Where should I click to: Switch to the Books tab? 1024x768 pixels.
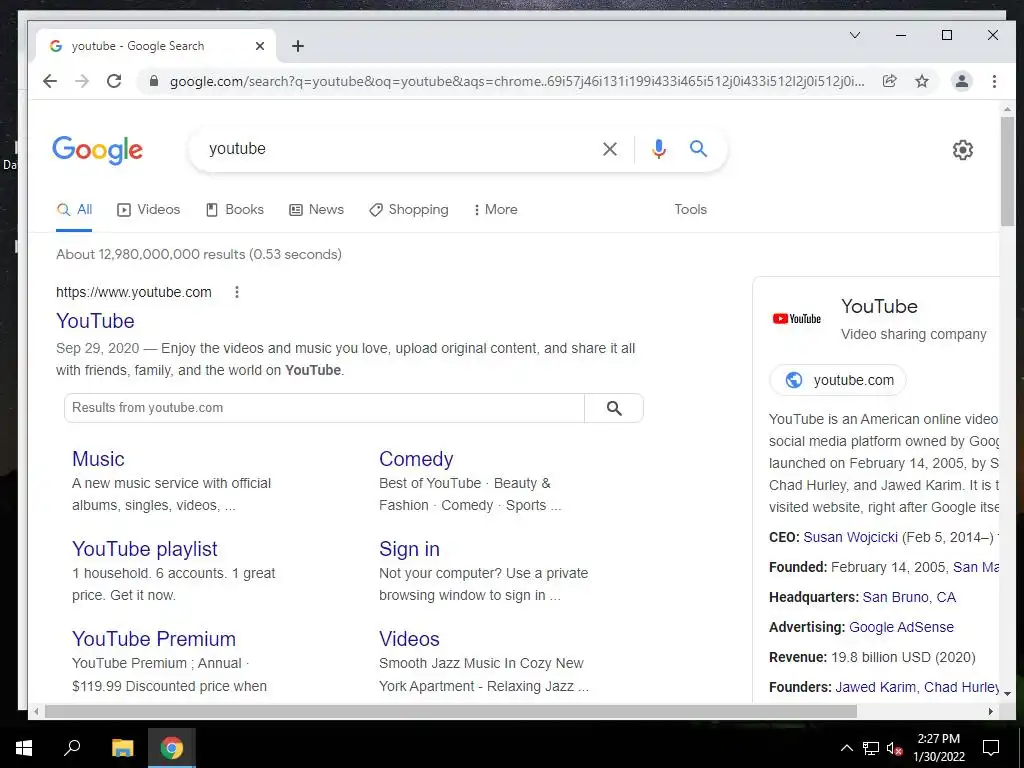point(234,210)
